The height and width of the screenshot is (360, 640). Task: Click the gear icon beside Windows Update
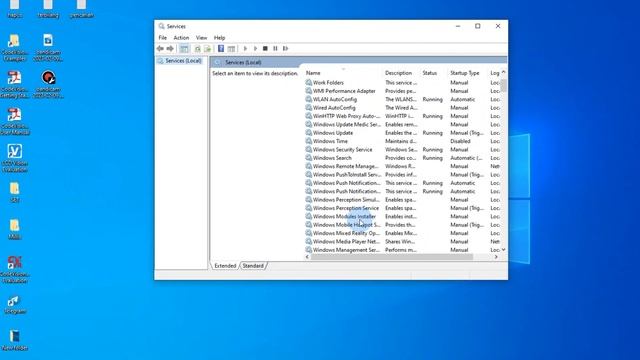coord(309,133)
